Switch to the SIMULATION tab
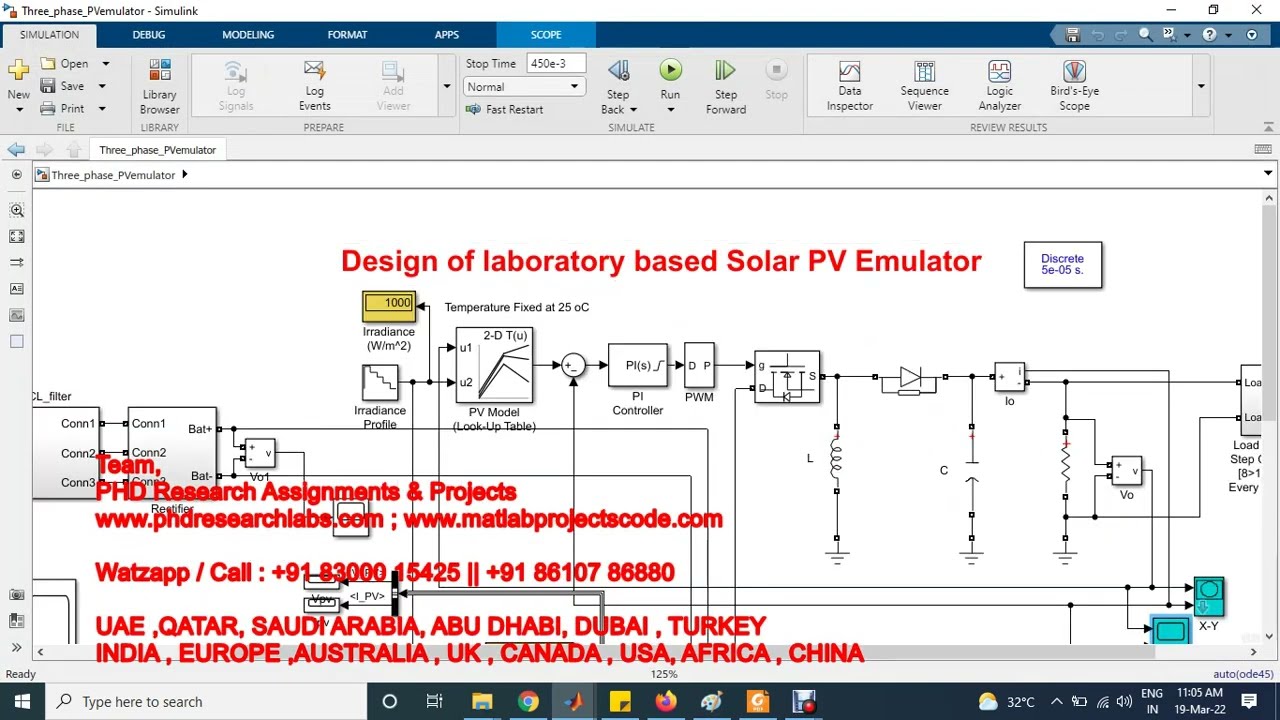Viewport: 1280px width, 720px height. click(49, 35)
